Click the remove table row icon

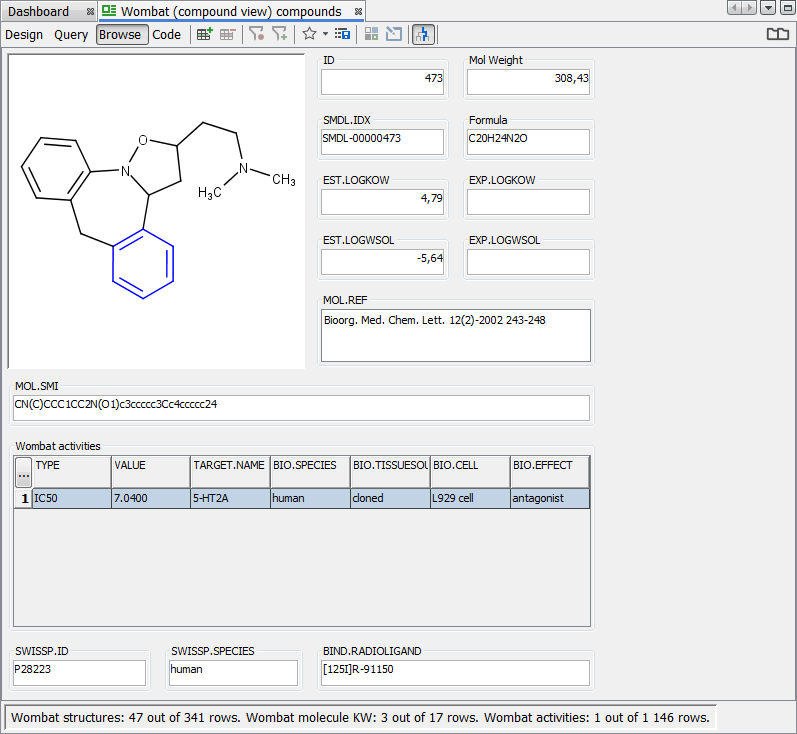point(228,34)
